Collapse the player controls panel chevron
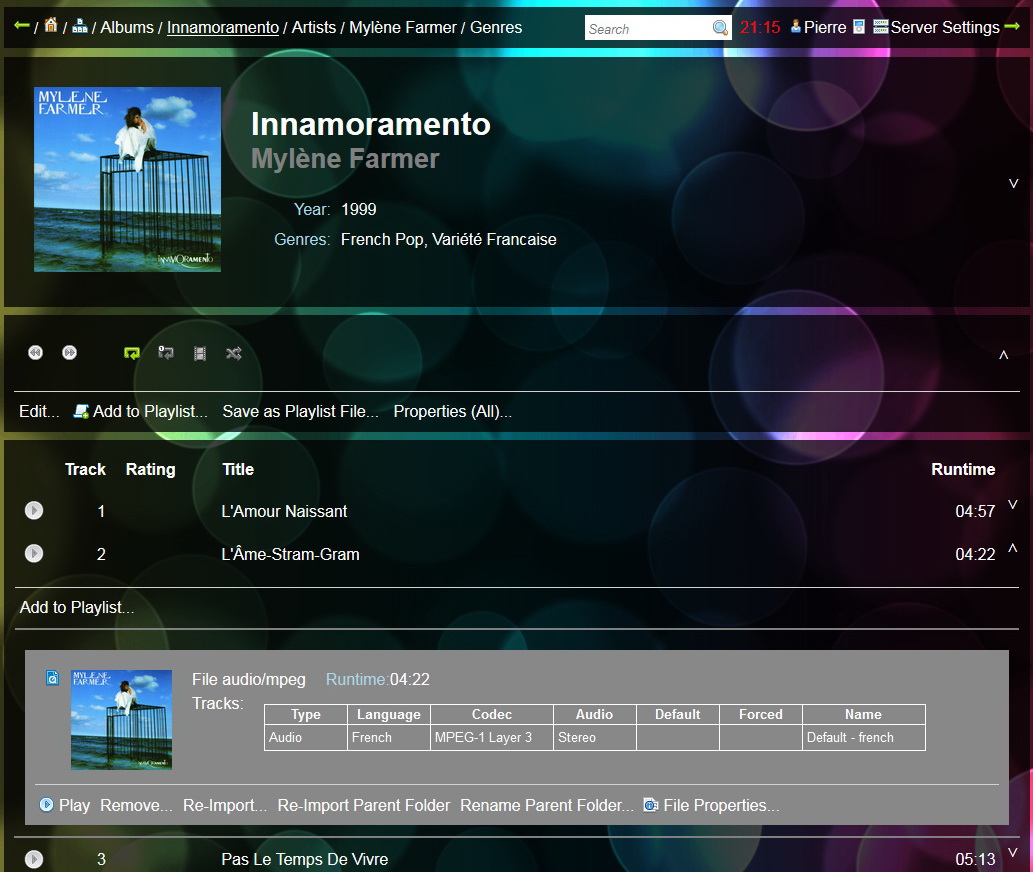 [x=1003, y=355]
